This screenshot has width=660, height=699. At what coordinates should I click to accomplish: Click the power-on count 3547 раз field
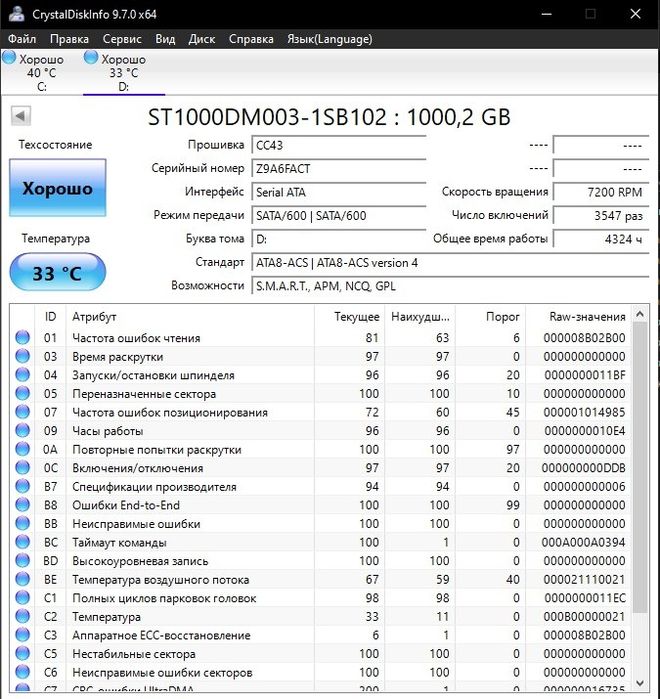coord(601,216)
